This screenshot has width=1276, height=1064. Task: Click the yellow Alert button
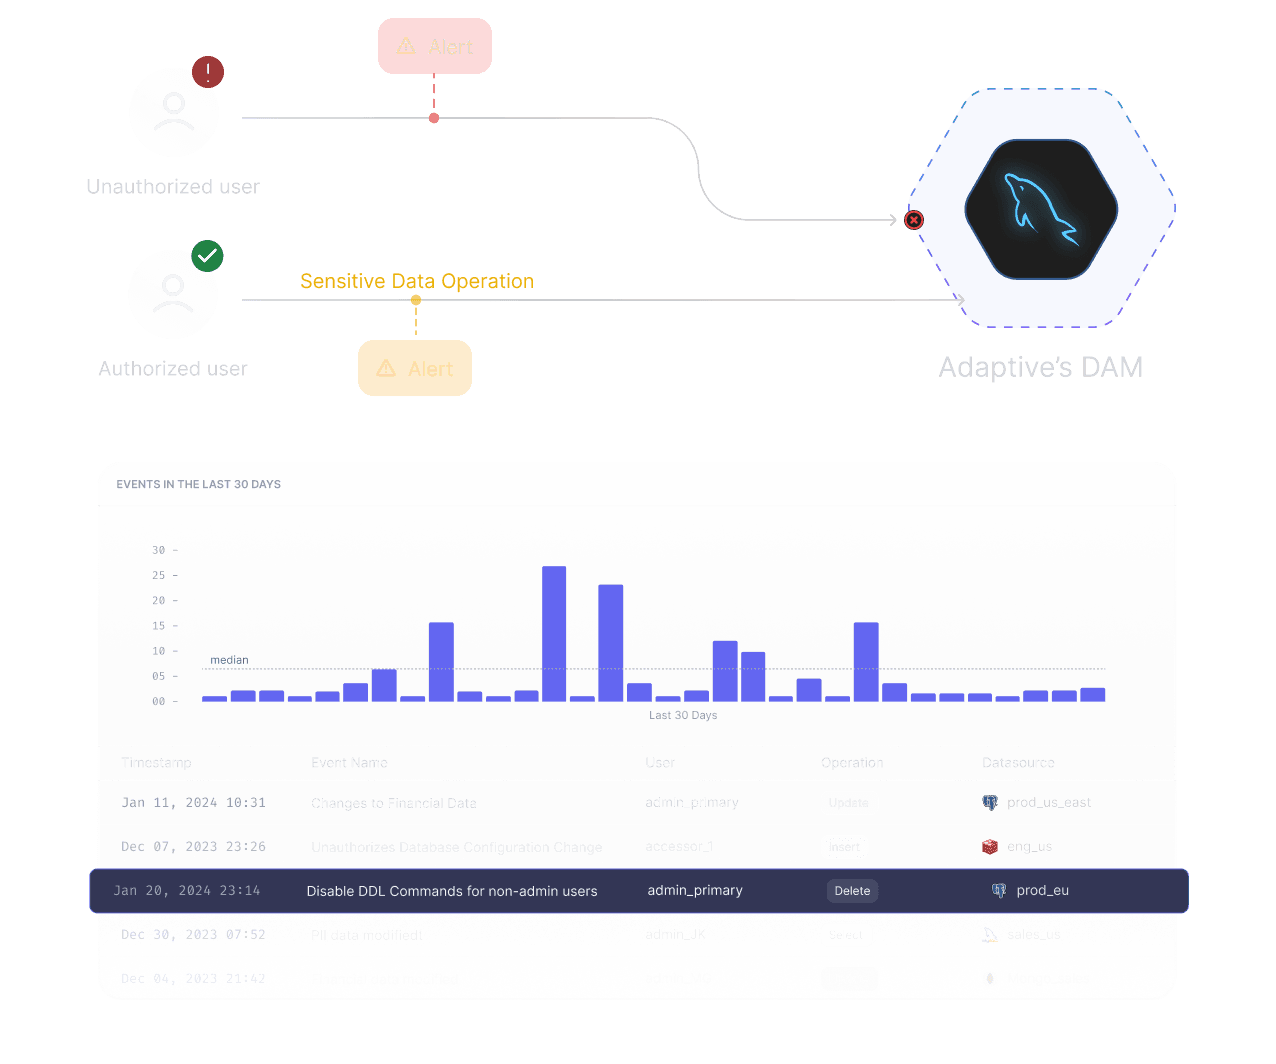tap(415, 368)
